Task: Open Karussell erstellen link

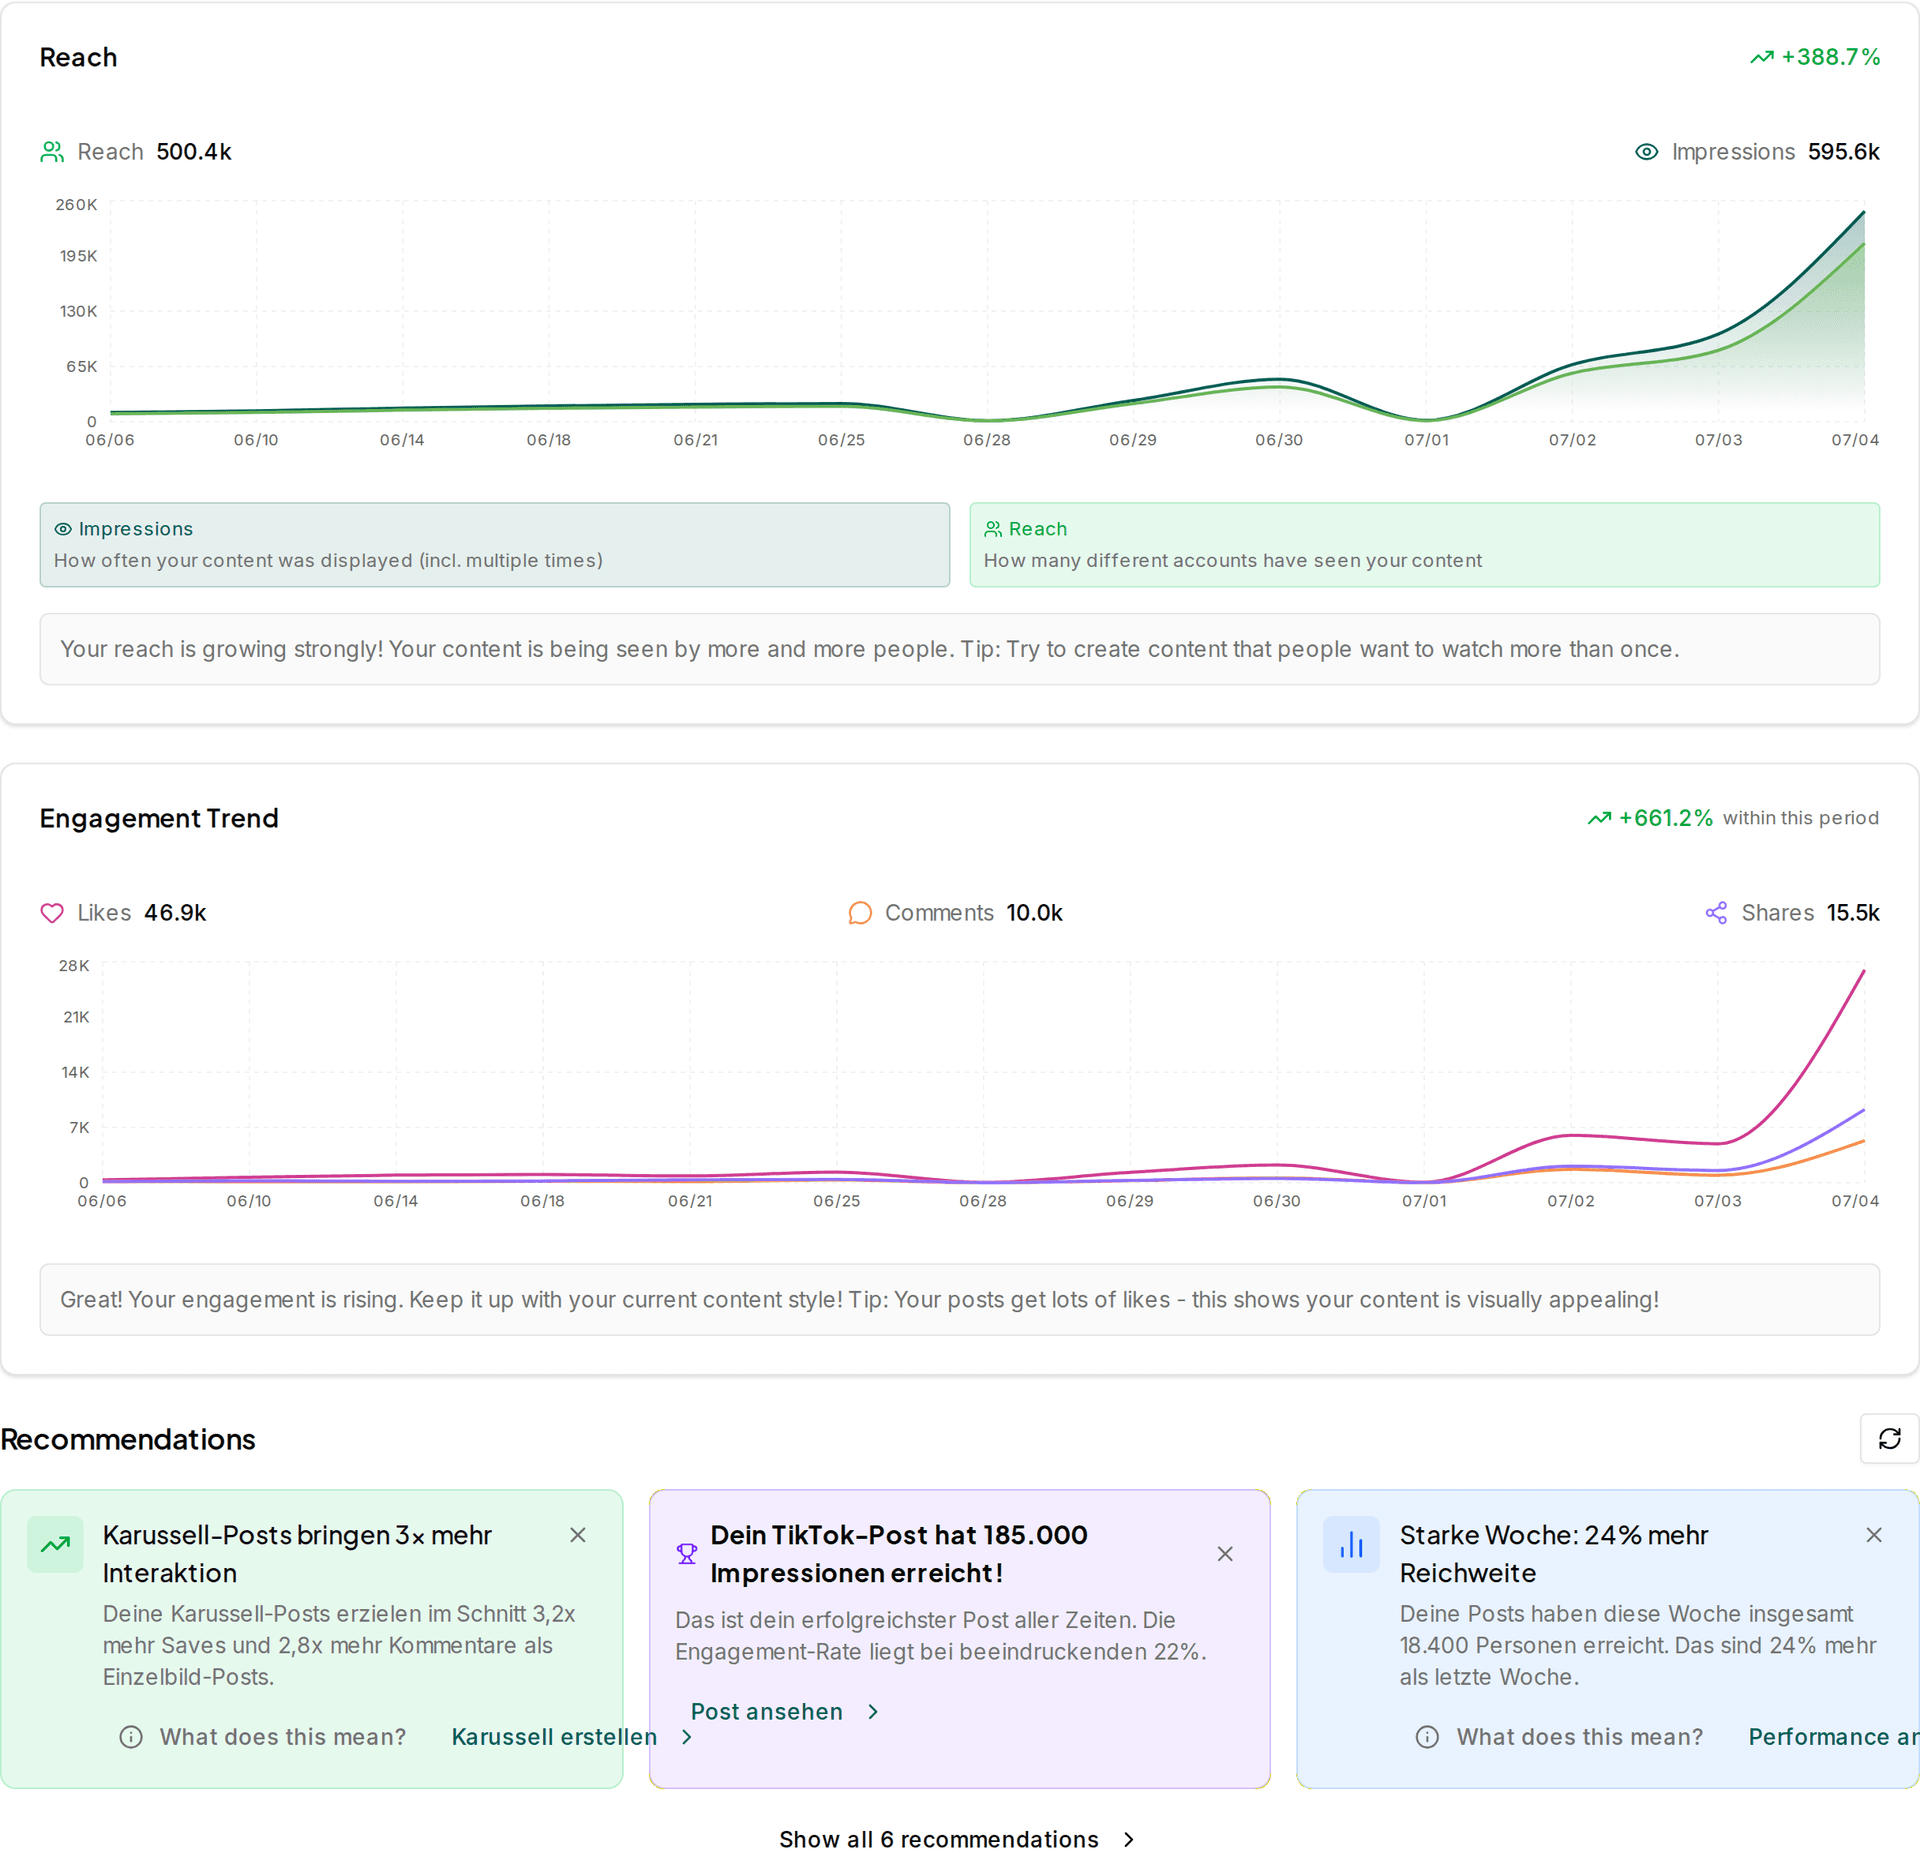Action: [x=554, y=1737]
